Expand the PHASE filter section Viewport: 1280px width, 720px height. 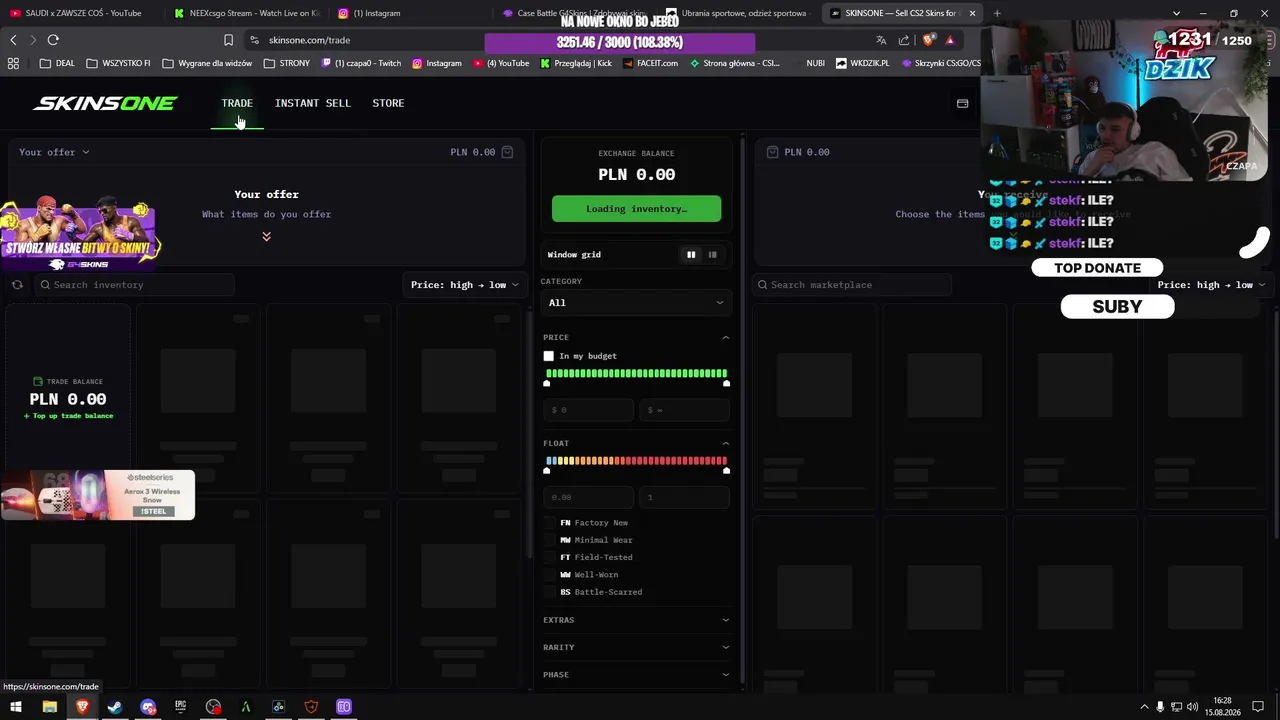pos(636,675)
